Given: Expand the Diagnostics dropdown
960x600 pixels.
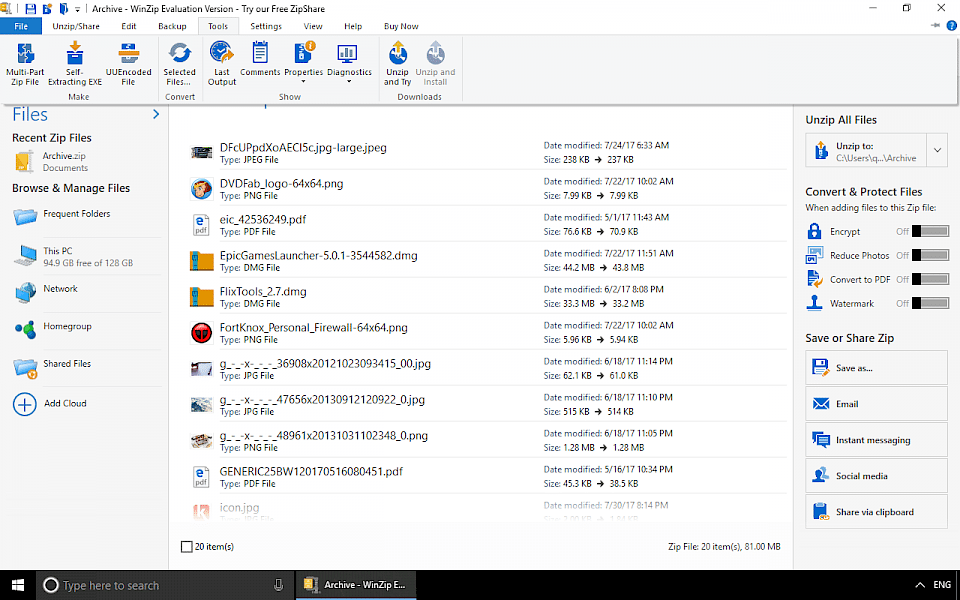Looking at the screenshot, I should 350,81.
